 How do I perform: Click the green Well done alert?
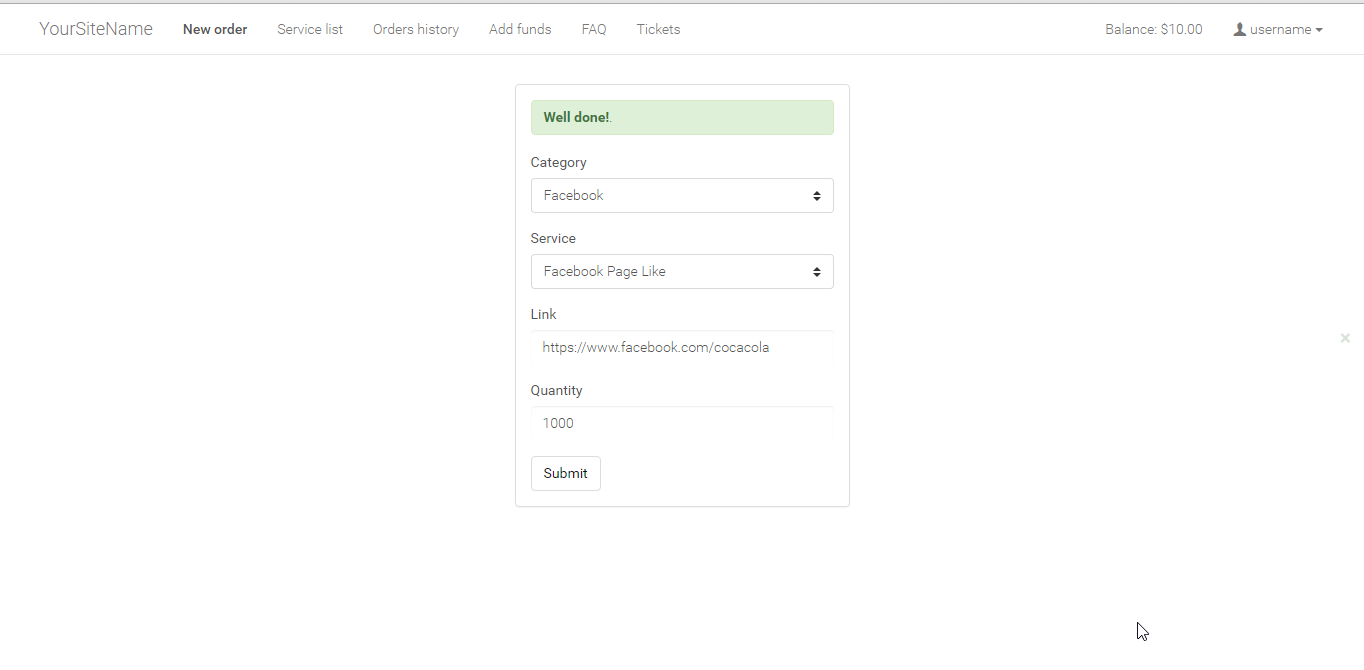682,118
